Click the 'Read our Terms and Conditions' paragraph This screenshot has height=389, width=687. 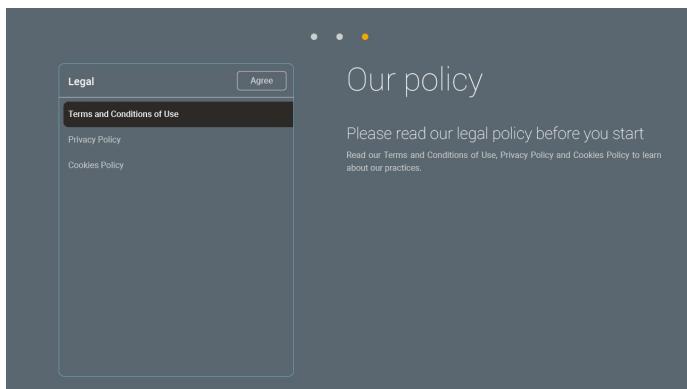(504, 161)
